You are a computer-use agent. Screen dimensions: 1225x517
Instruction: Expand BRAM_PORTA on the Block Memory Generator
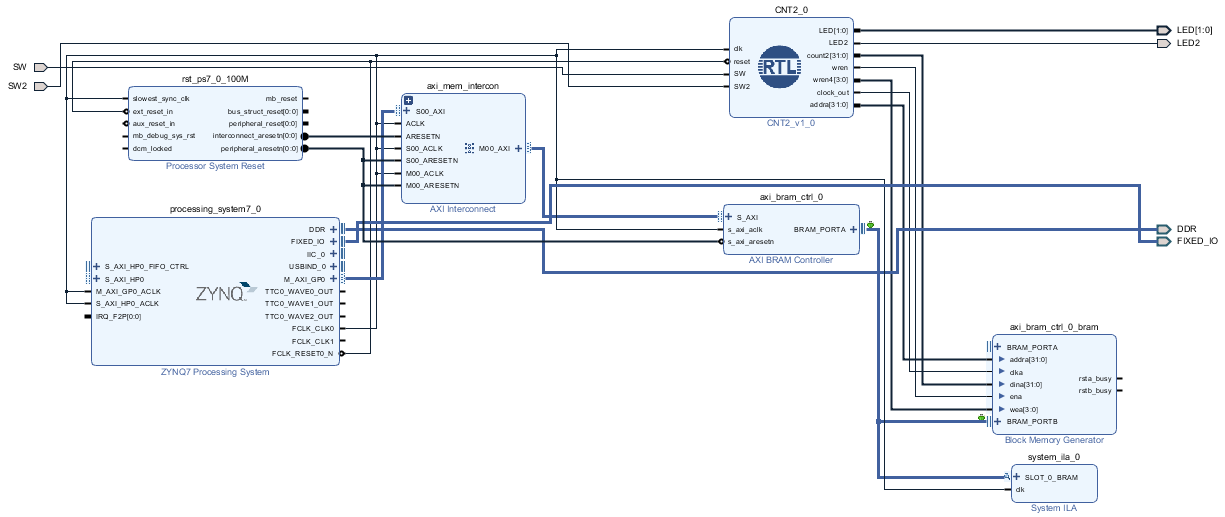pyautogui.click(x=998, y=347)
